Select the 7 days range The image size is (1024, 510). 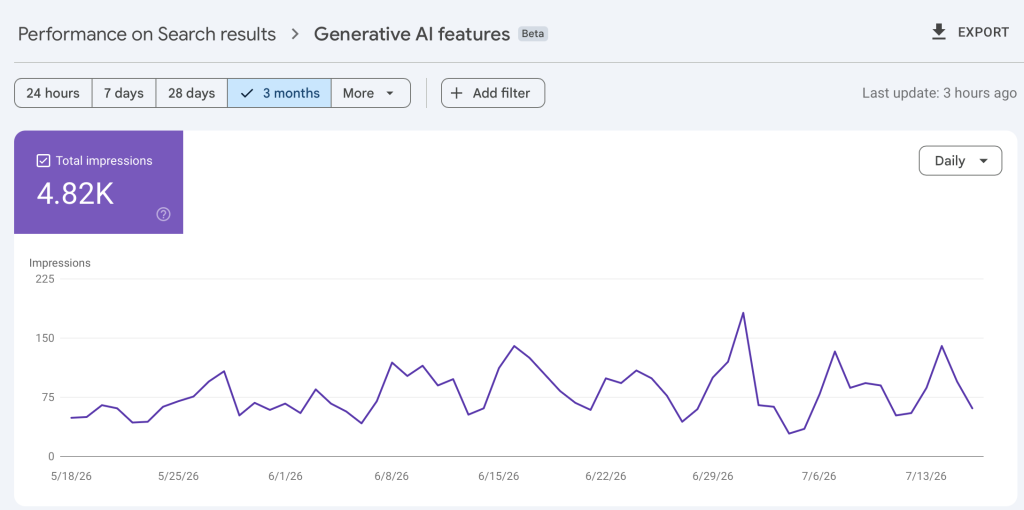(123, 93)
